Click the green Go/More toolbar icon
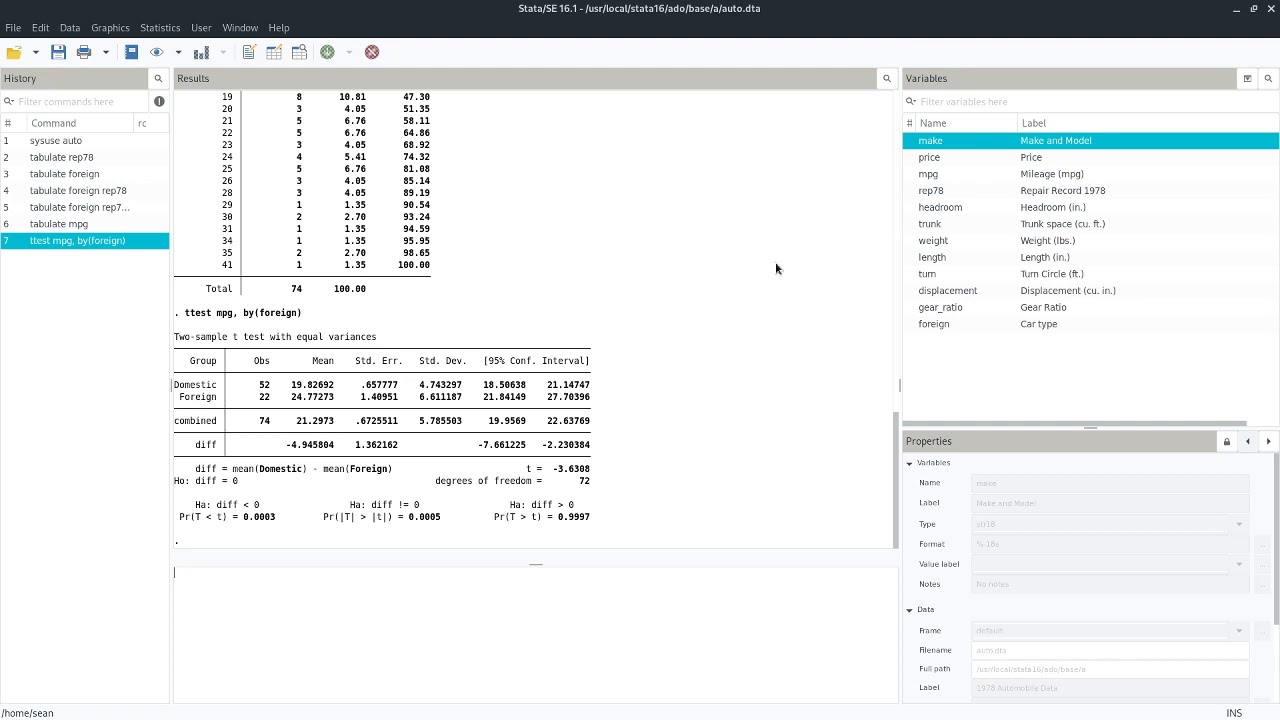 point(327,52)
